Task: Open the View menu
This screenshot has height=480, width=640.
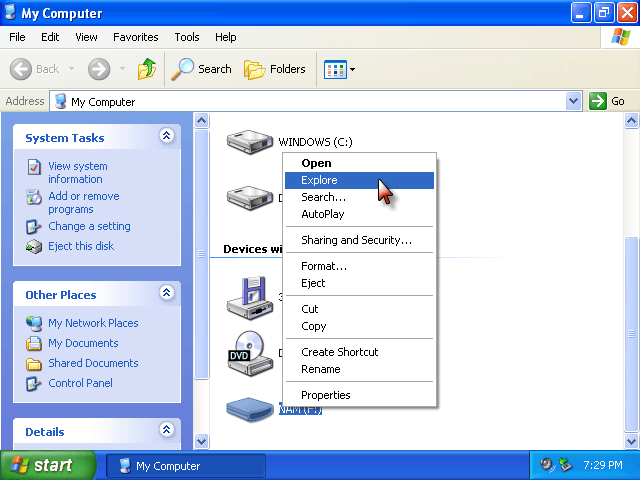Action: (86, 37)
